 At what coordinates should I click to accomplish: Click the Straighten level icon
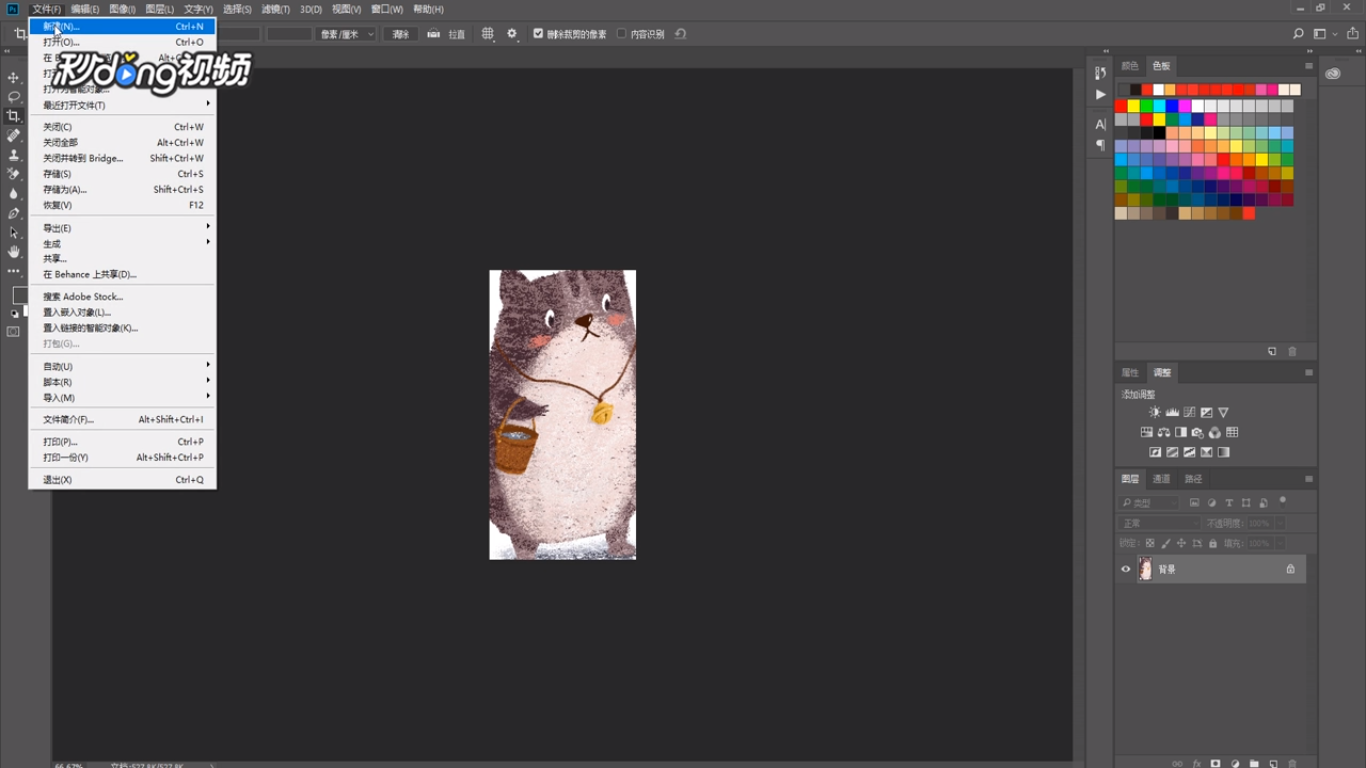[x=433, y=34]
